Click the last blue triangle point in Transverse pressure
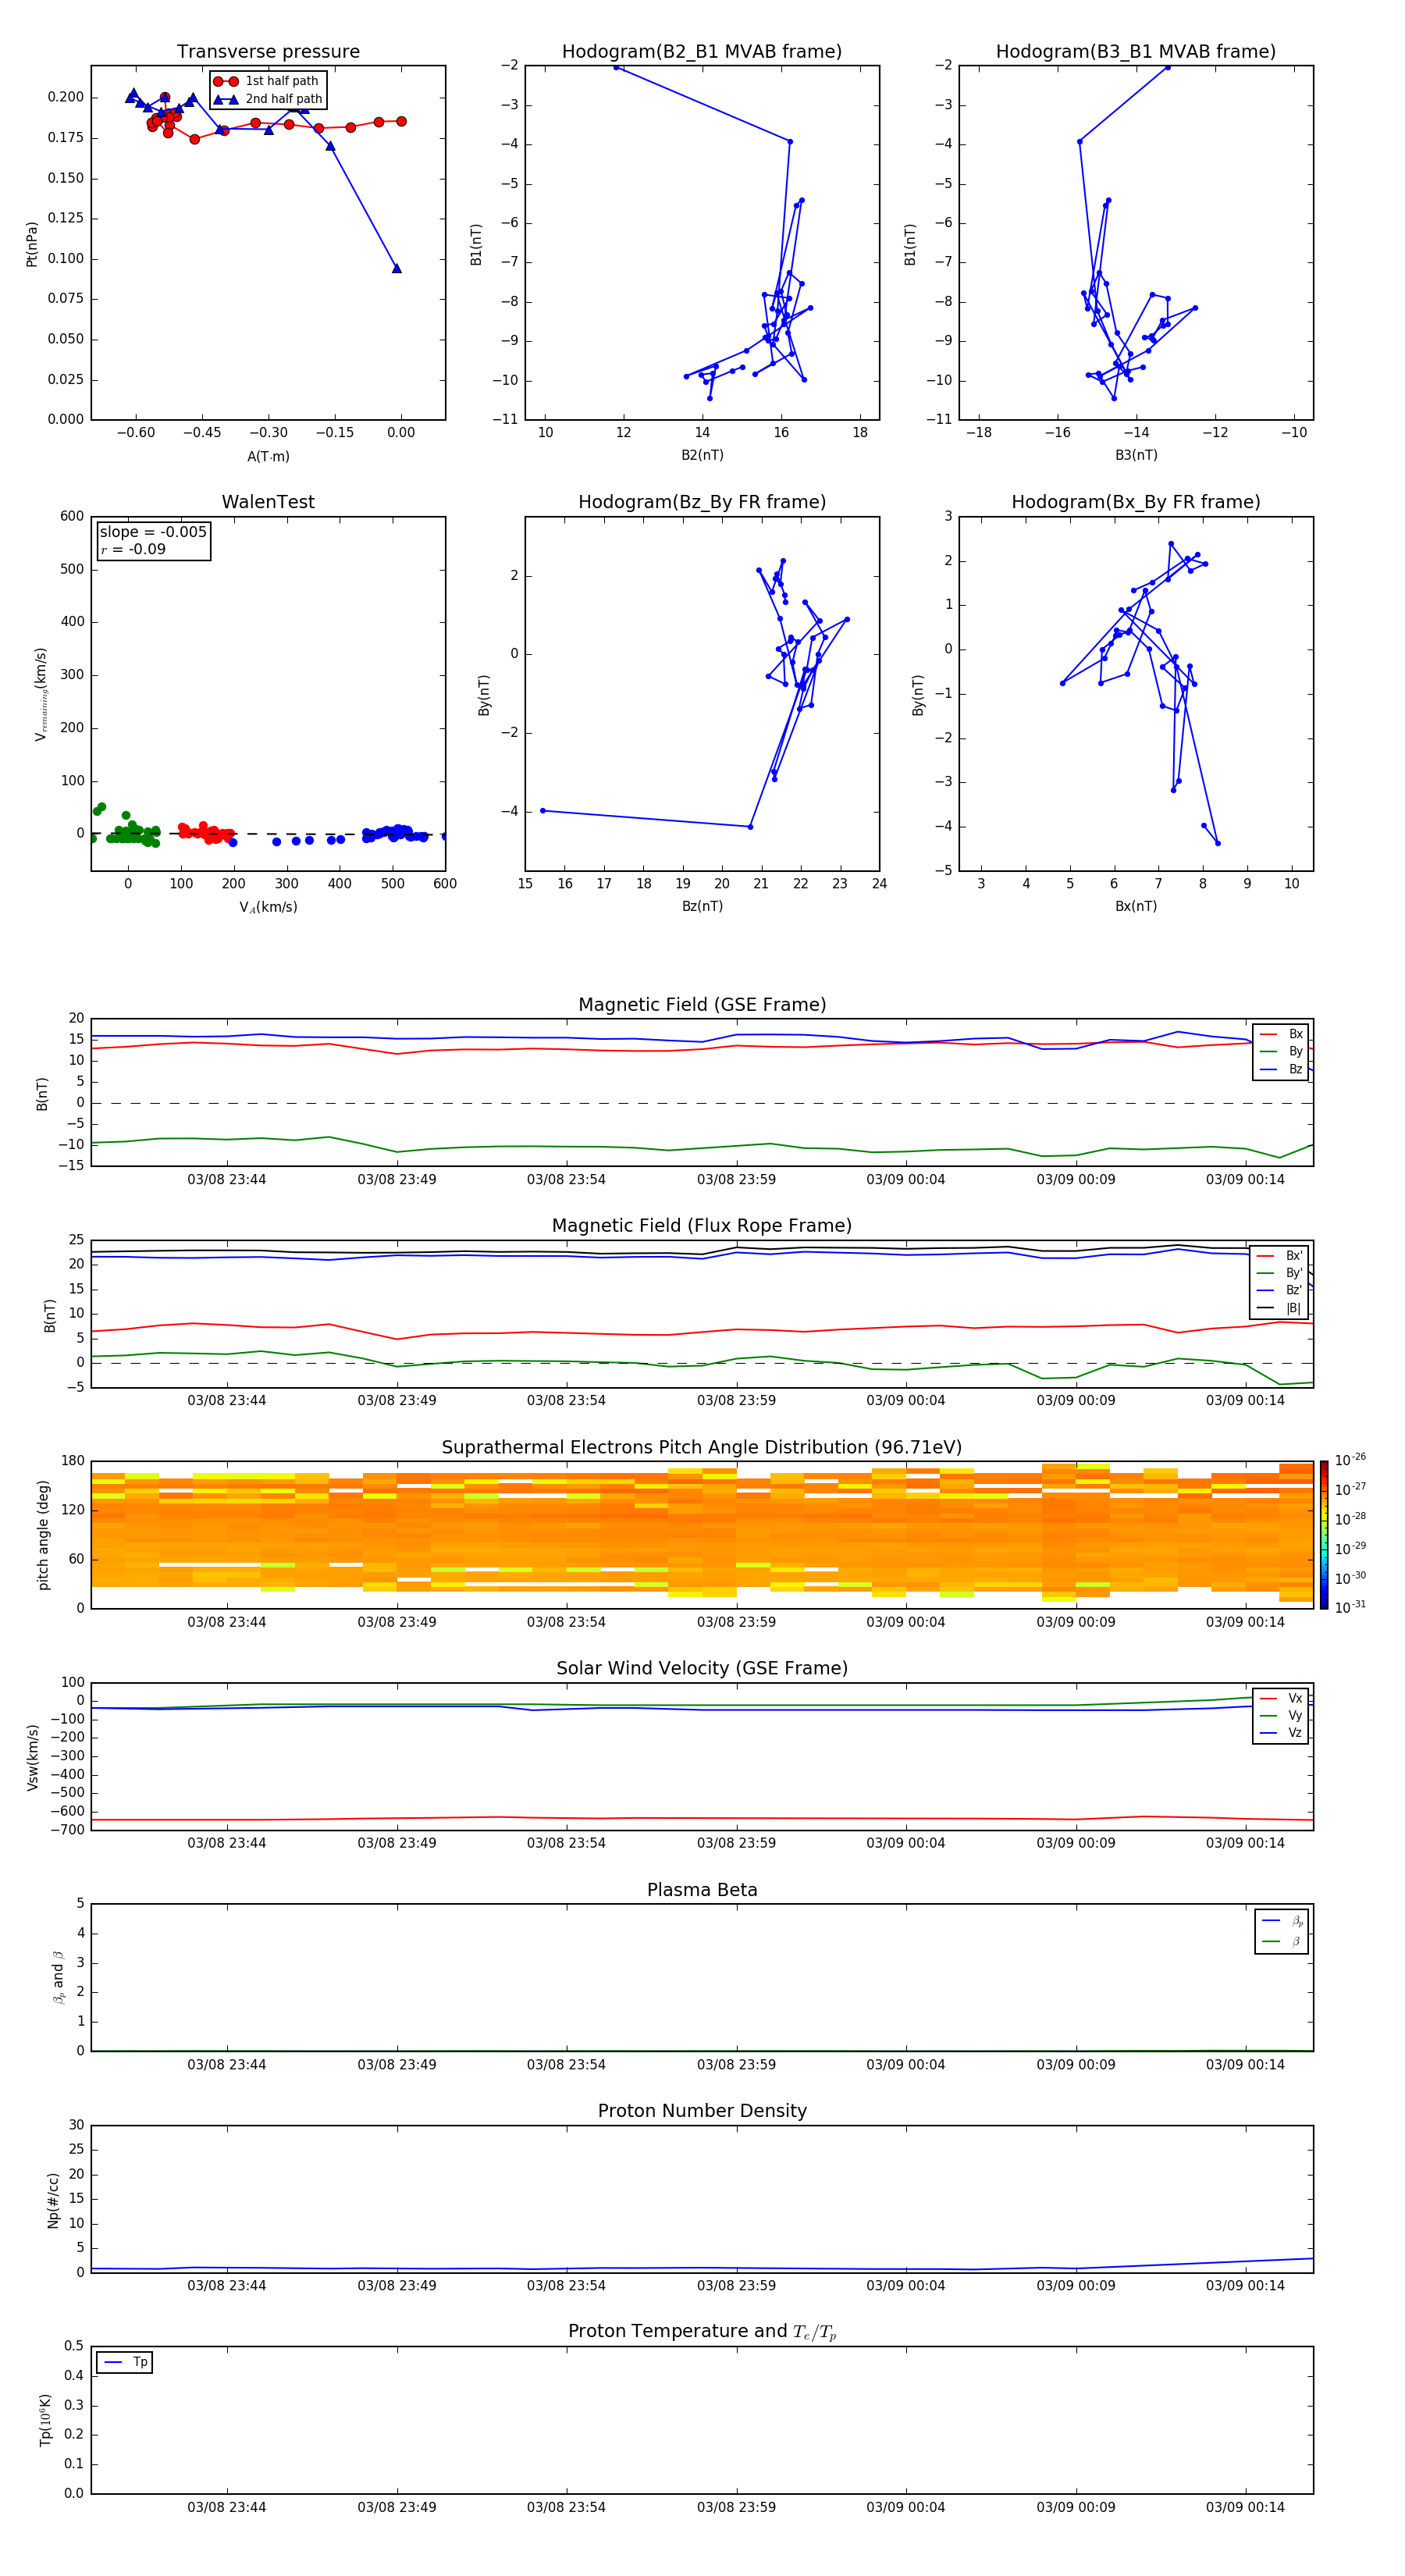Screen dimensions: 1405x2576 pos(397,268)
